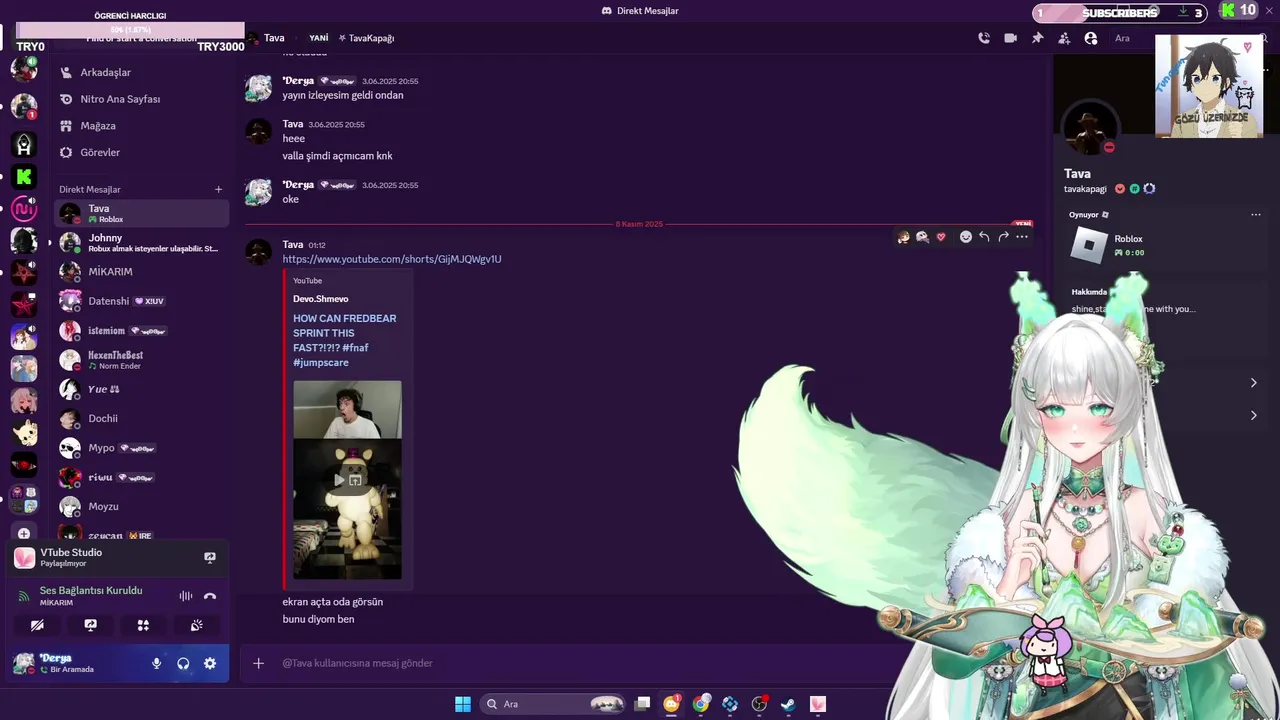Screen dimensions: 1280x720
Task: Open Yue direct message
Action: (142, 389)
